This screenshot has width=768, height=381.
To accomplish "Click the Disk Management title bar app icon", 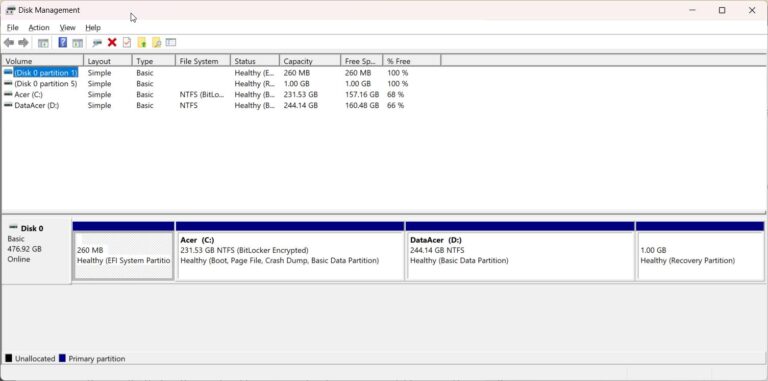I will pyautogui.click(x=10, y=10).
